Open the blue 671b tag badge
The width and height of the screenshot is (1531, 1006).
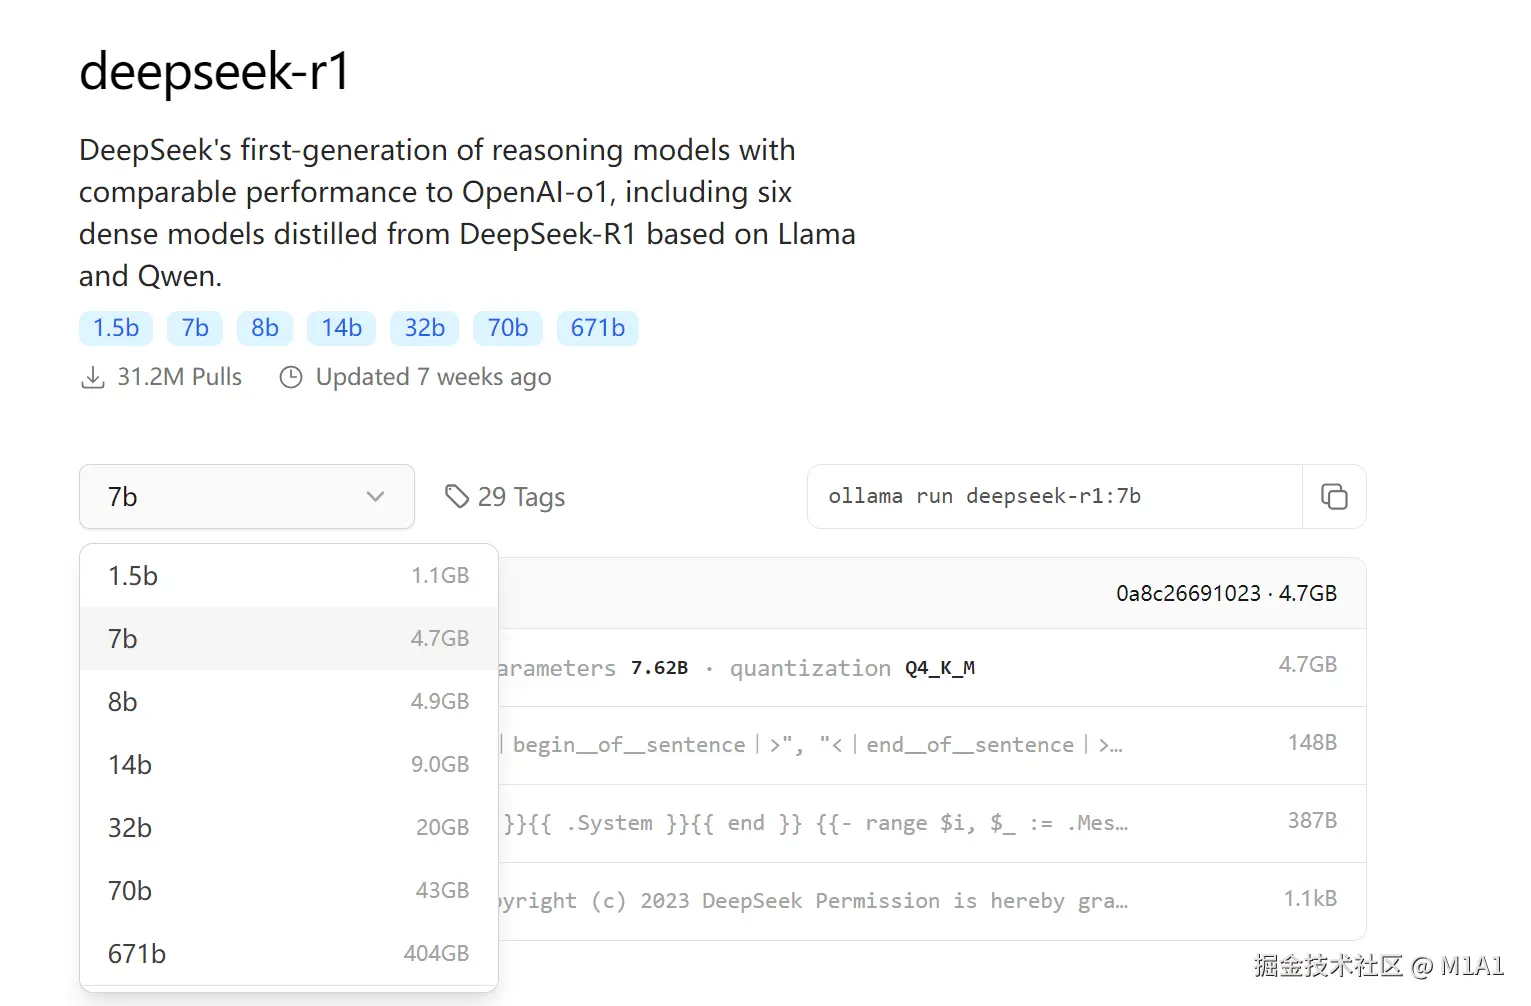(597, 328)
